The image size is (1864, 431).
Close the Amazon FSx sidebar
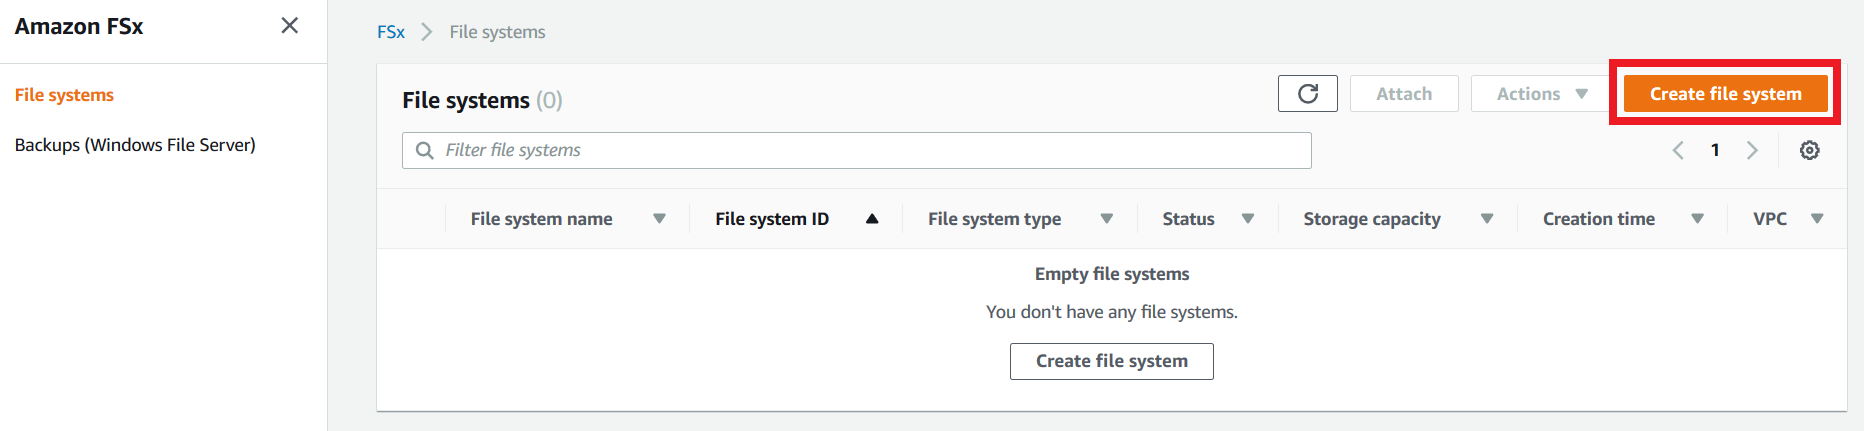click(290, 26)
